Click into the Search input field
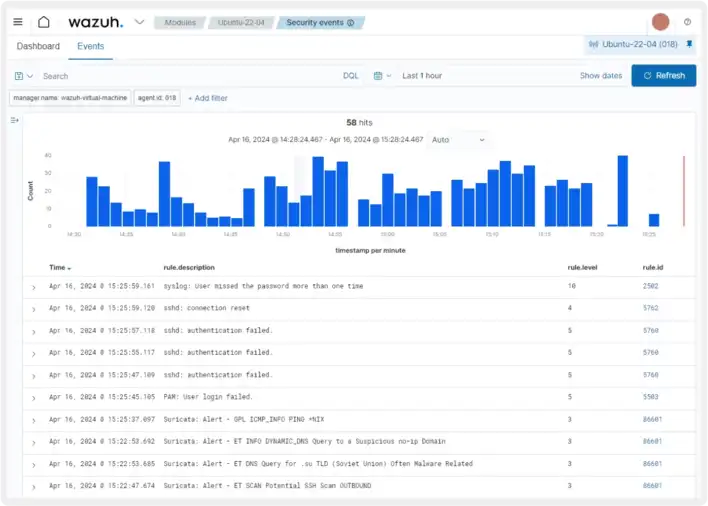Viewport: 708px width, 506px height. [x=190, y=76]
